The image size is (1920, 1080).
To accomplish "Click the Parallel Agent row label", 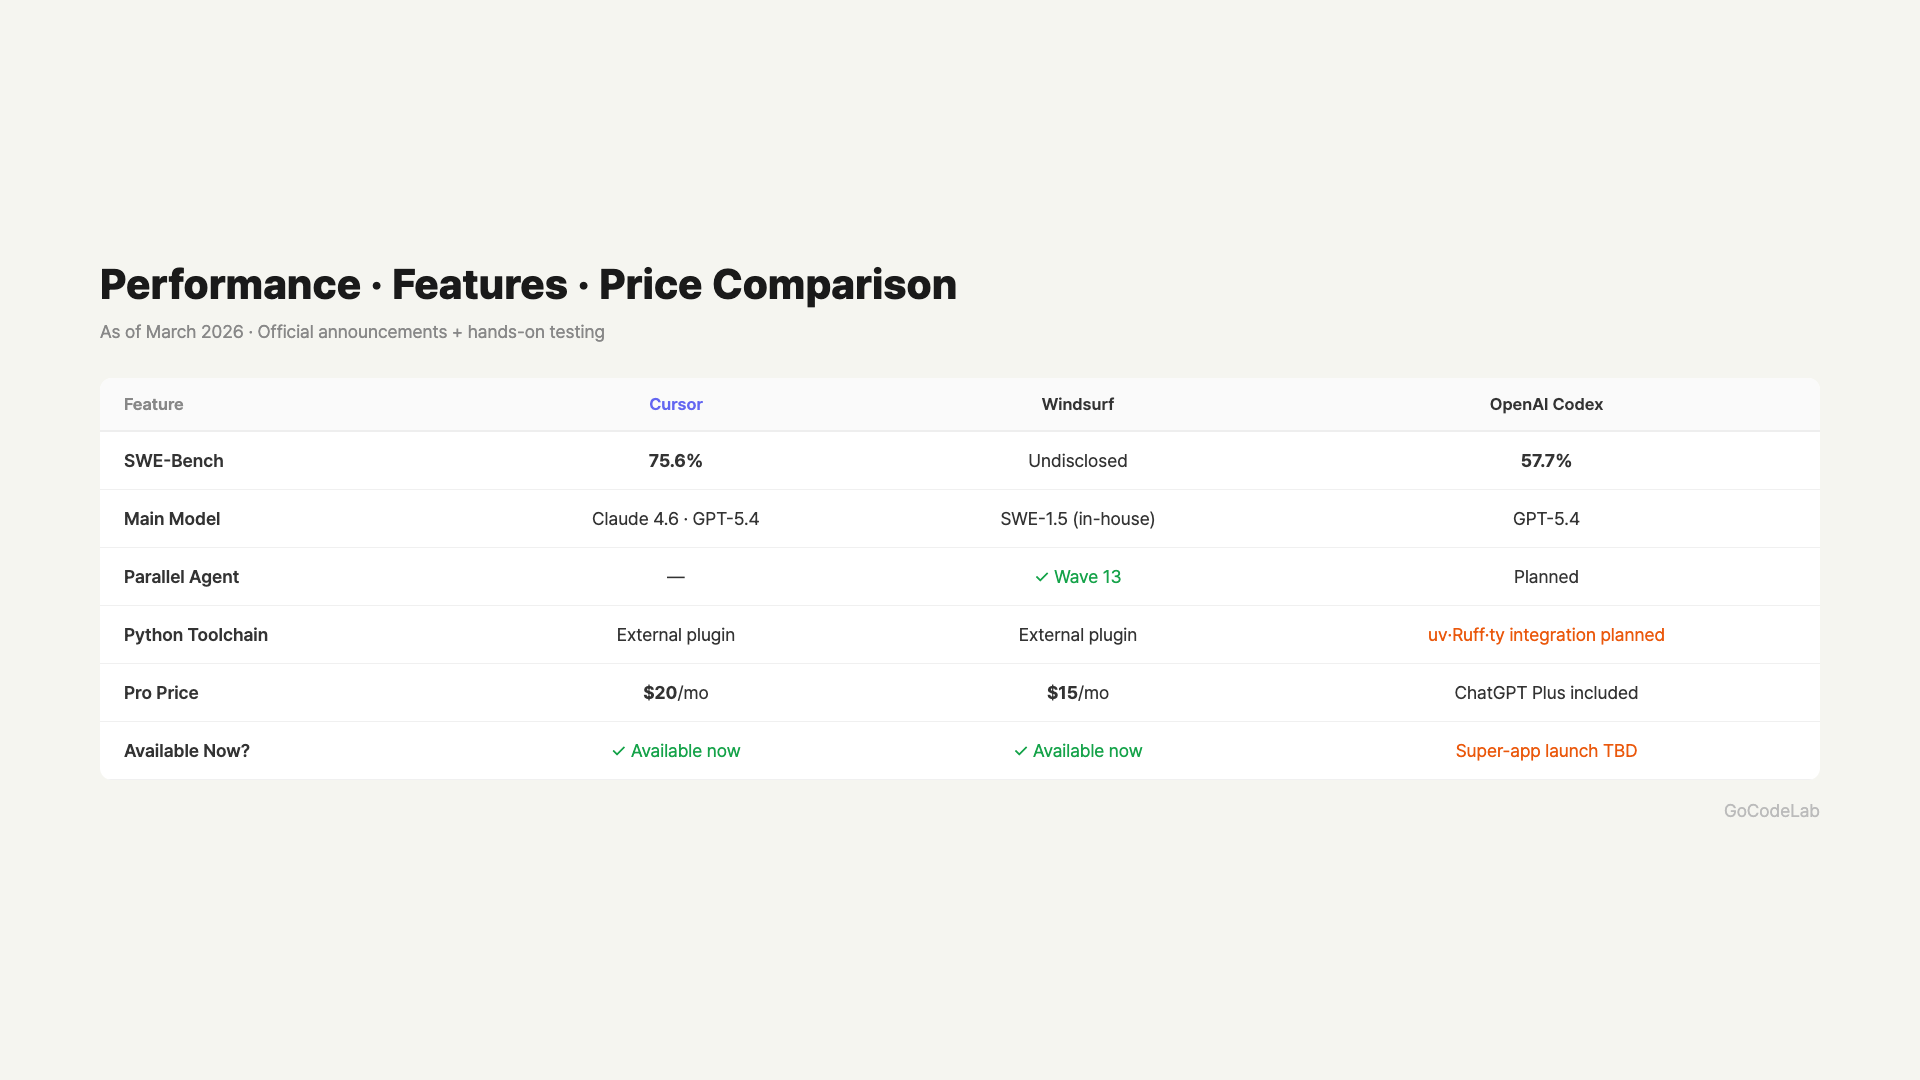I will [x=181, y=577].
